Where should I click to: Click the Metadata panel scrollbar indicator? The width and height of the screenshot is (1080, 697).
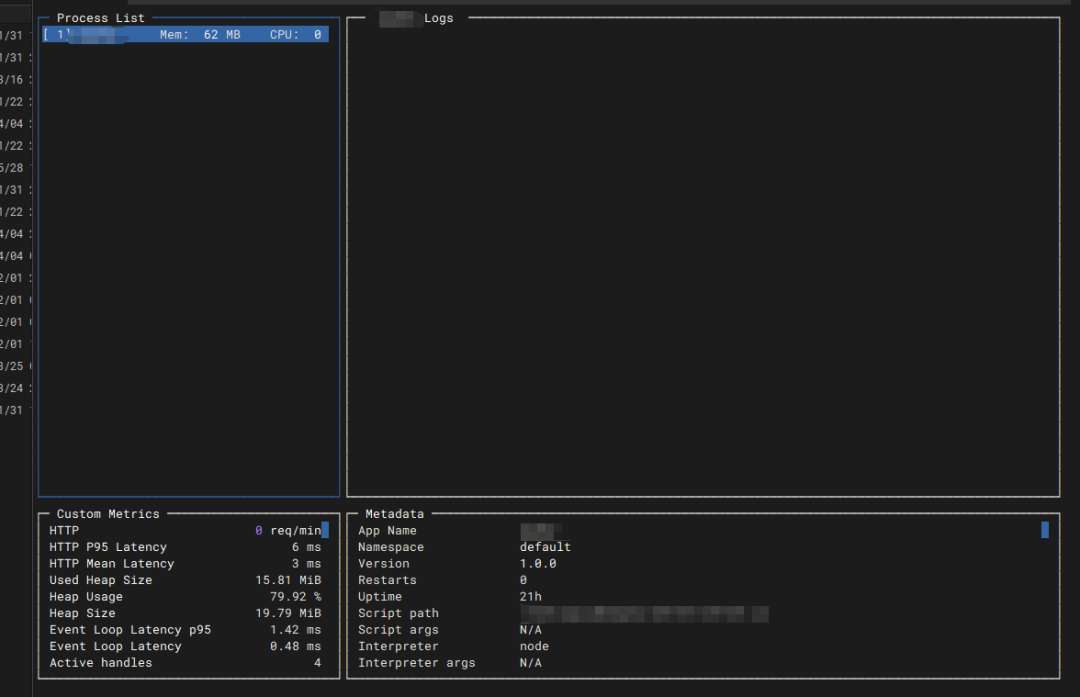(1045, 530)
